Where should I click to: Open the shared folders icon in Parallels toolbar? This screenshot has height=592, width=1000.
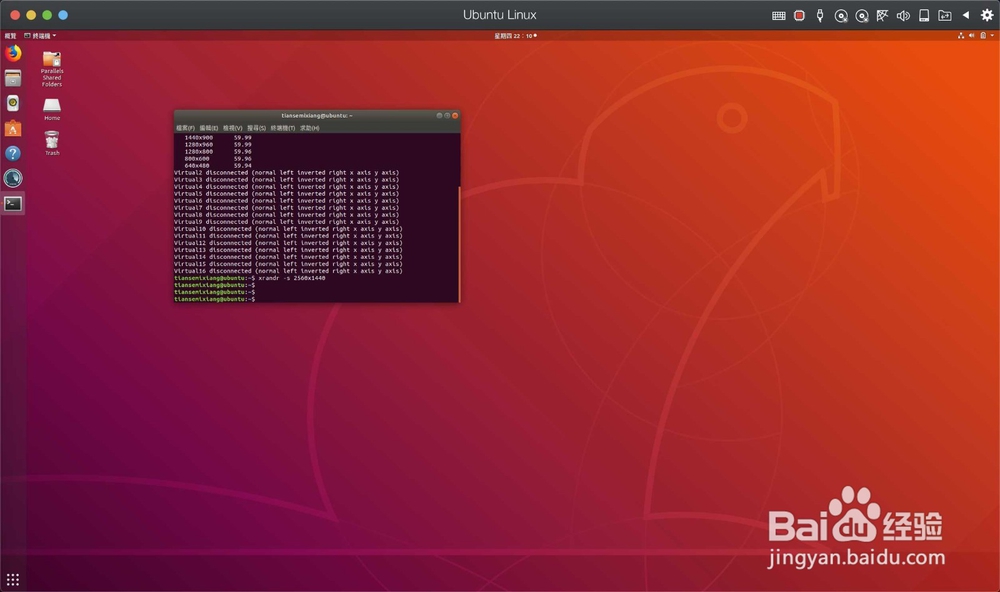click(x=945, y=15)
